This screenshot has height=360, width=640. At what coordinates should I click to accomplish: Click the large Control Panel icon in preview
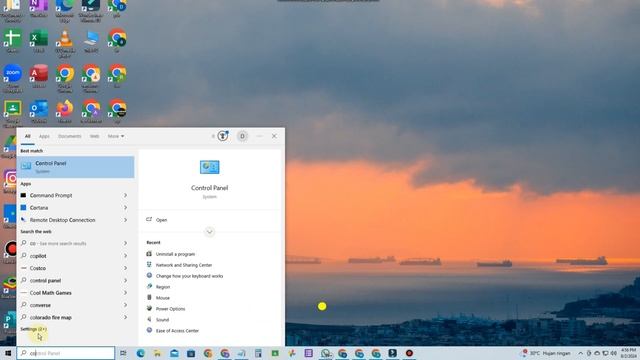coord(209,167)
